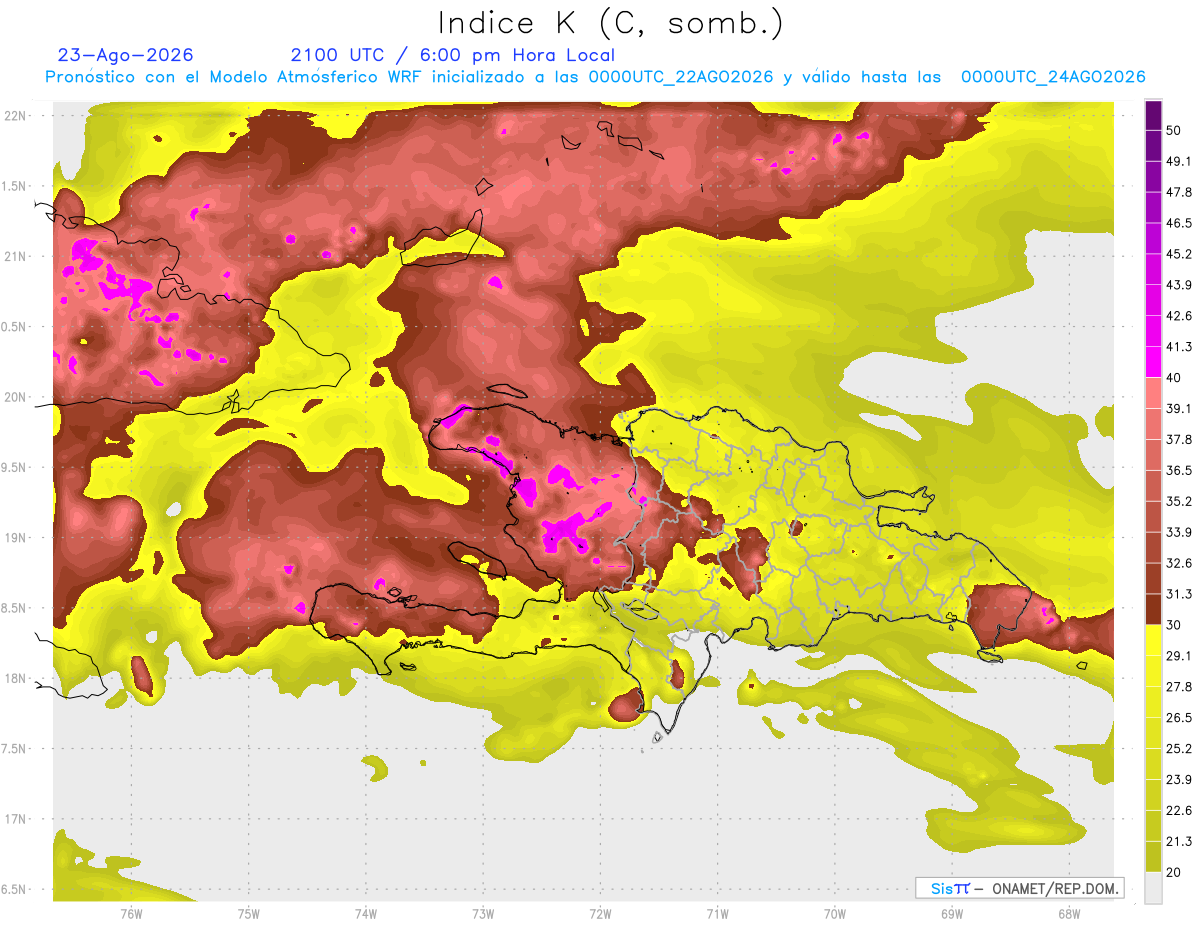This screenshot has height=927, width=1200.
Task: Click the "SisTT - ONAMET/REP.DOM." credit box
Action: (1019, 888)
